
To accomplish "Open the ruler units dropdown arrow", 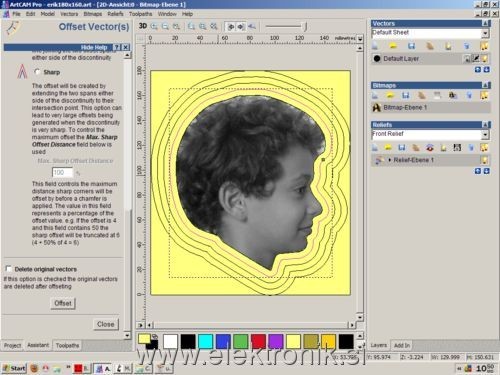I will click(360, 39).
